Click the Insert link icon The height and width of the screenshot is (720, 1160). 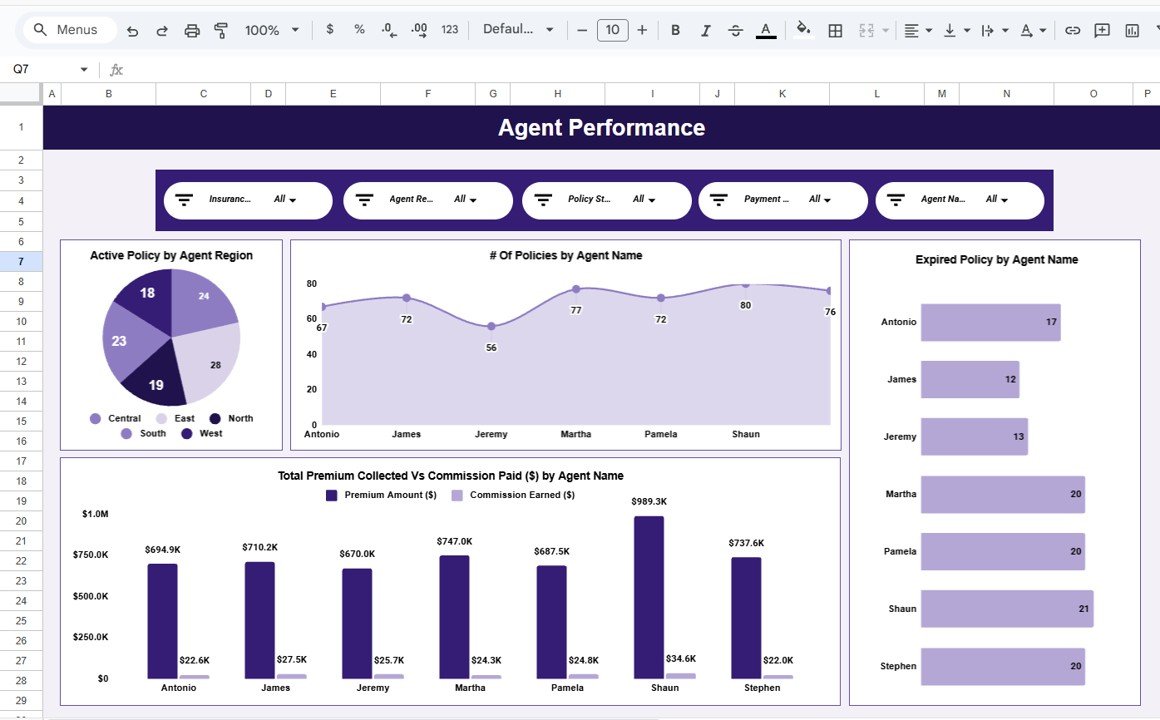pos(1071,30)
